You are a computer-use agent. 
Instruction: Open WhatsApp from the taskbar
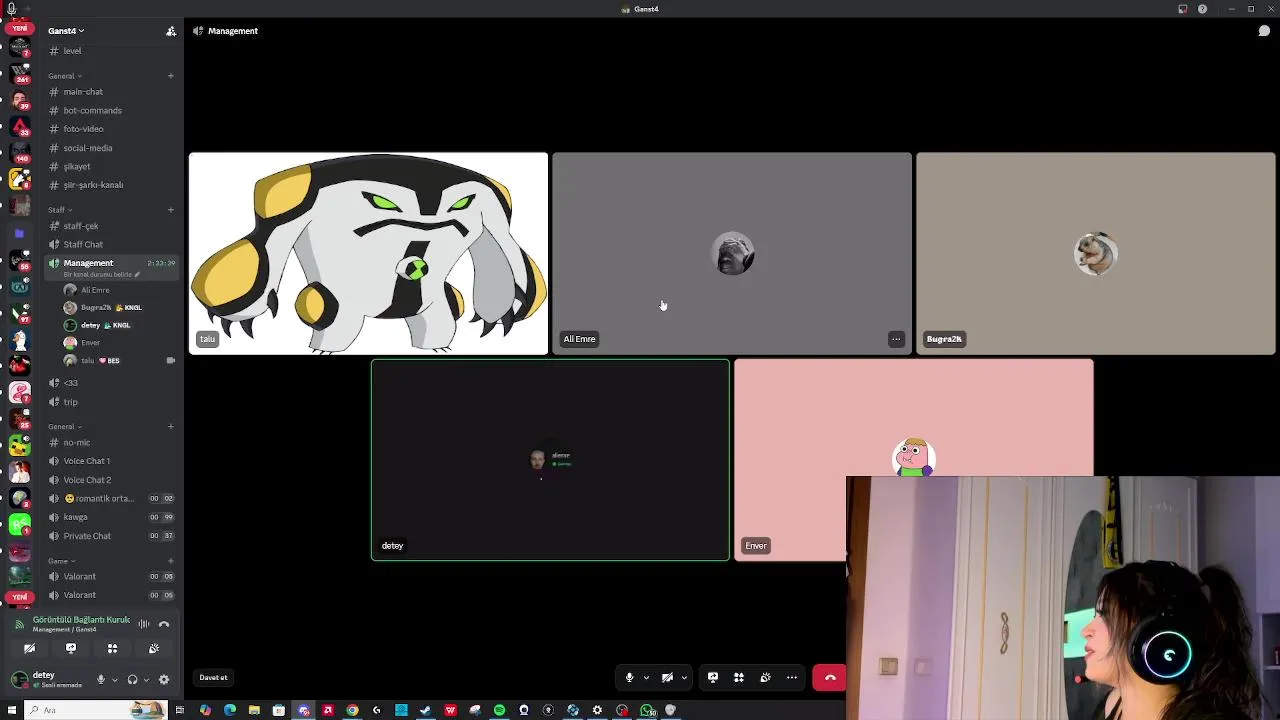coord(648,710)
